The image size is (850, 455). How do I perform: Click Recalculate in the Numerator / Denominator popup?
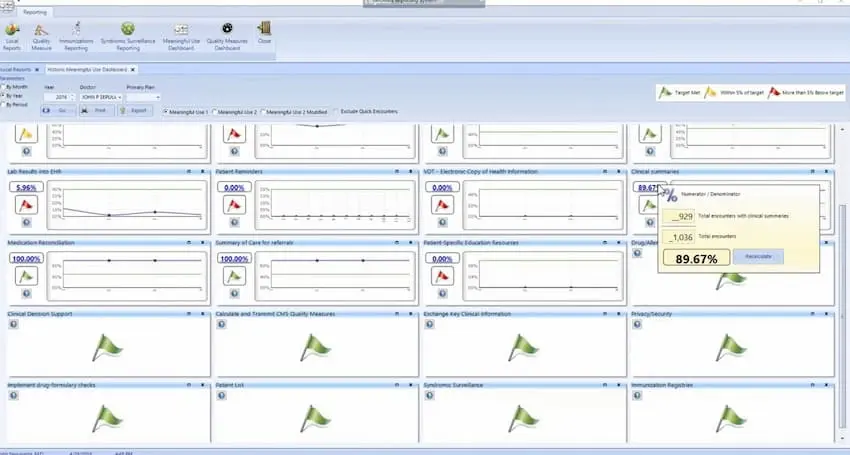[x=758, y=257]
